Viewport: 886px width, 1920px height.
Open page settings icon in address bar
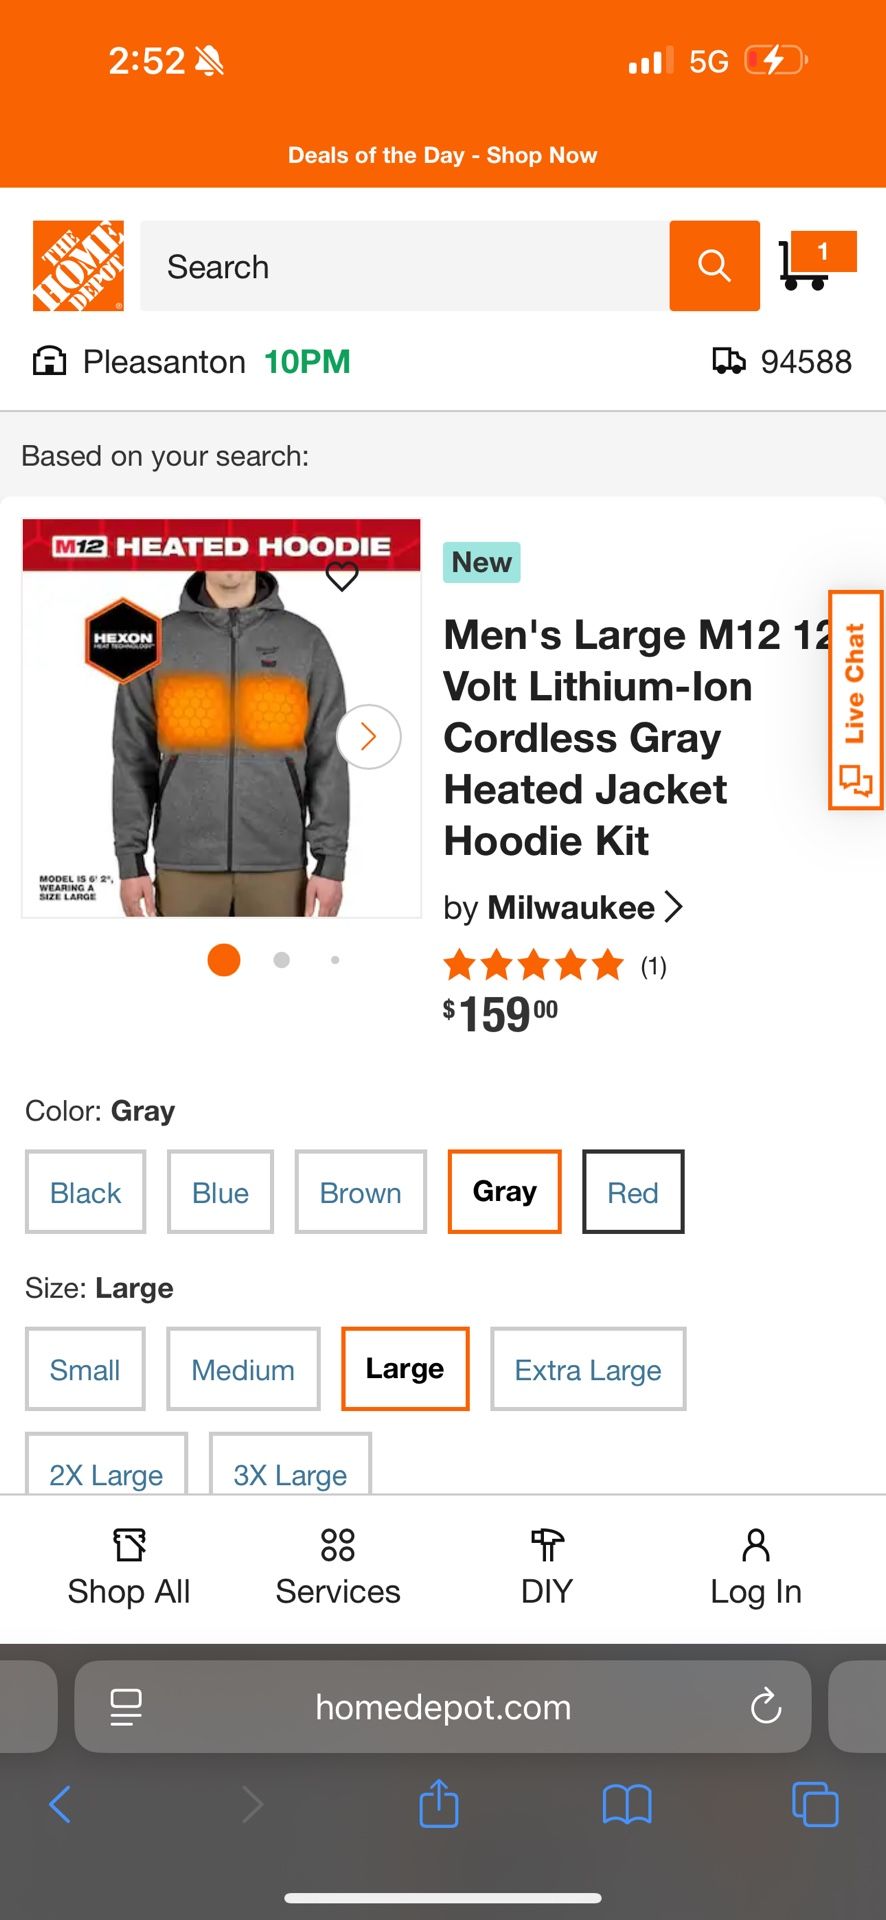tap(126, 1707)
